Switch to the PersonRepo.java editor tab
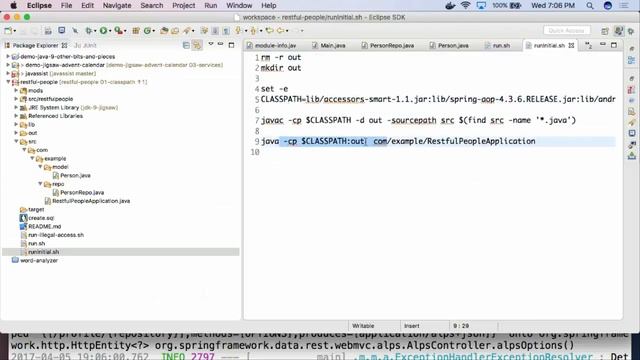This screenshot has height=360, width=640. [x=387, y=45]
